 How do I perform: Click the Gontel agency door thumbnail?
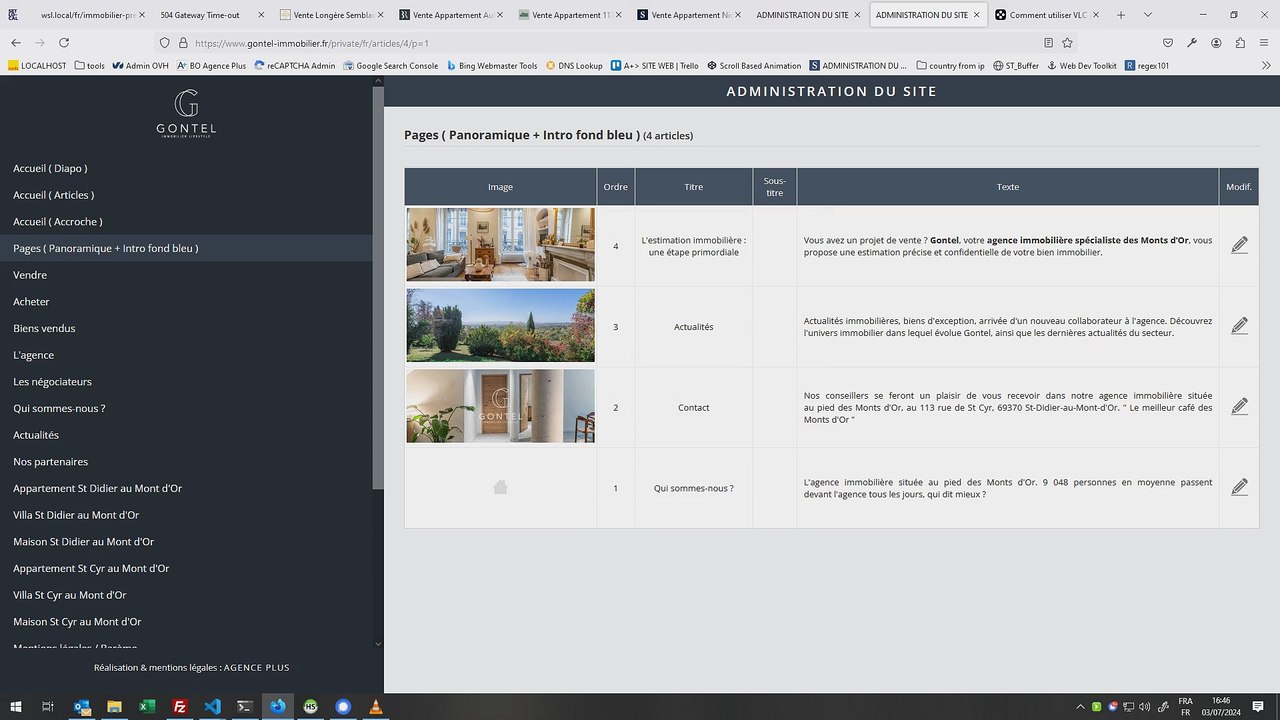click(x=500, y=406)
